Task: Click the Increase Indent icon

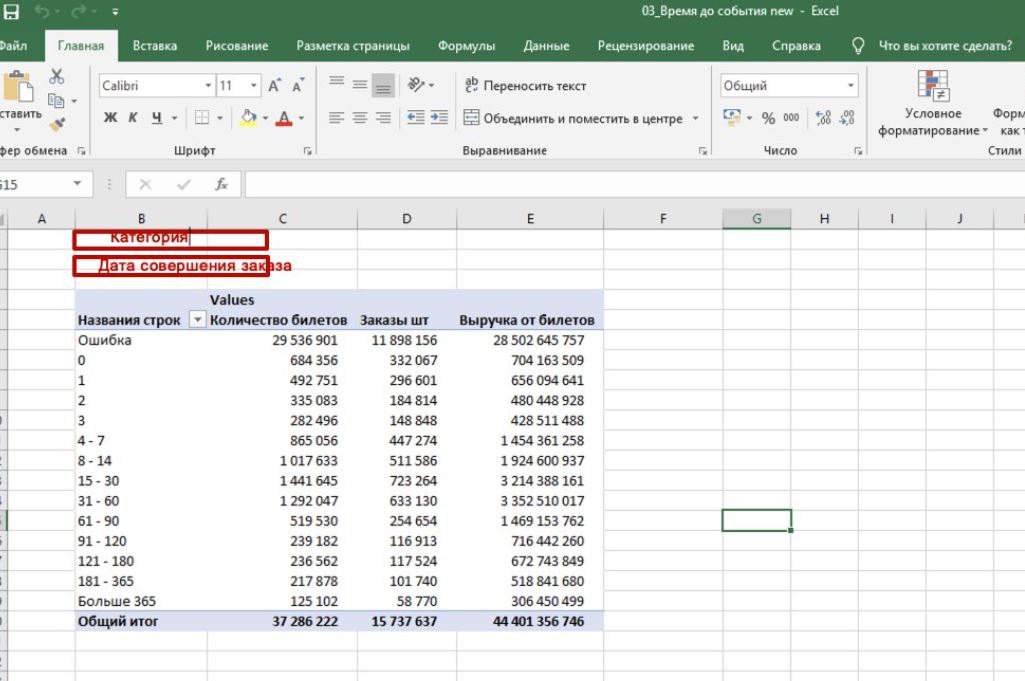Action: [439, 118]
